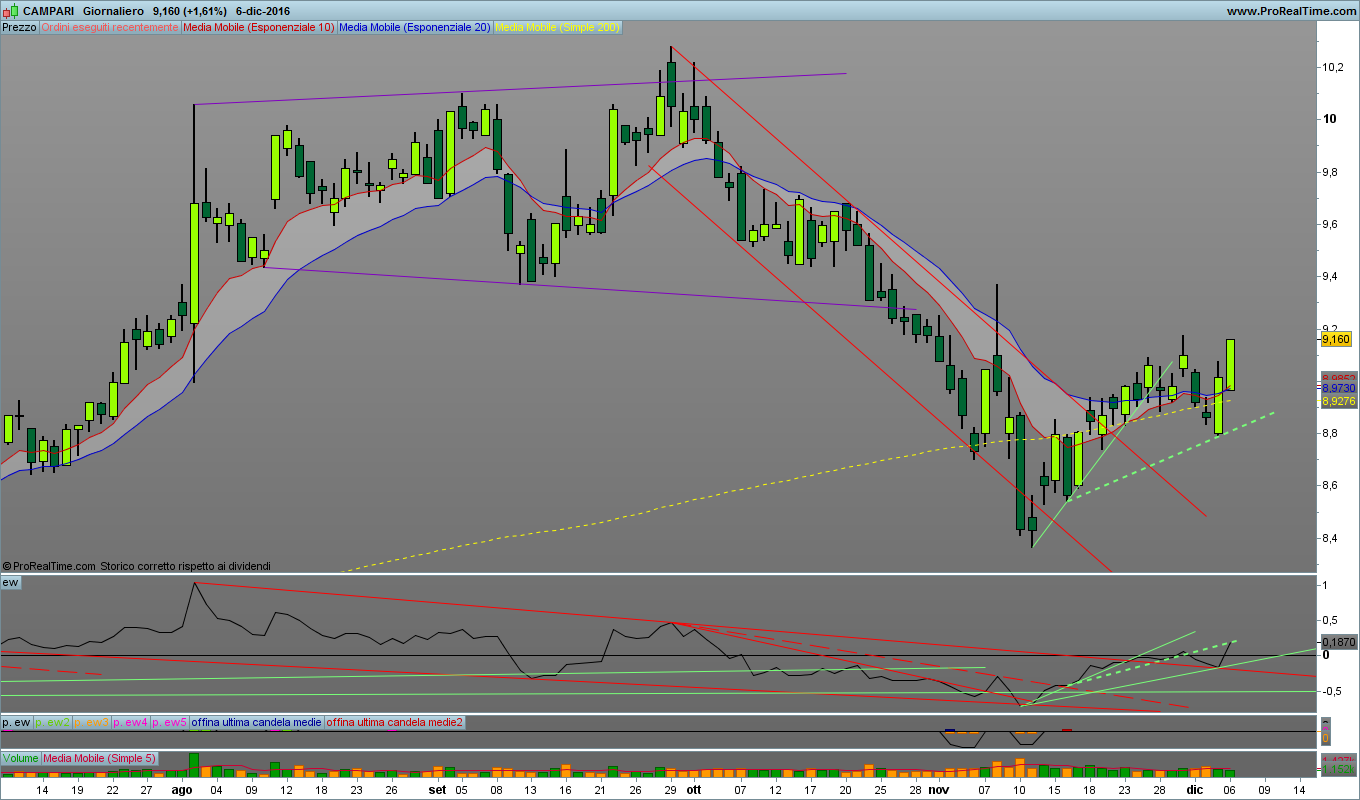Click the yellow SMA value 8,9276

pyautogui.click(x=1338, y=401)
